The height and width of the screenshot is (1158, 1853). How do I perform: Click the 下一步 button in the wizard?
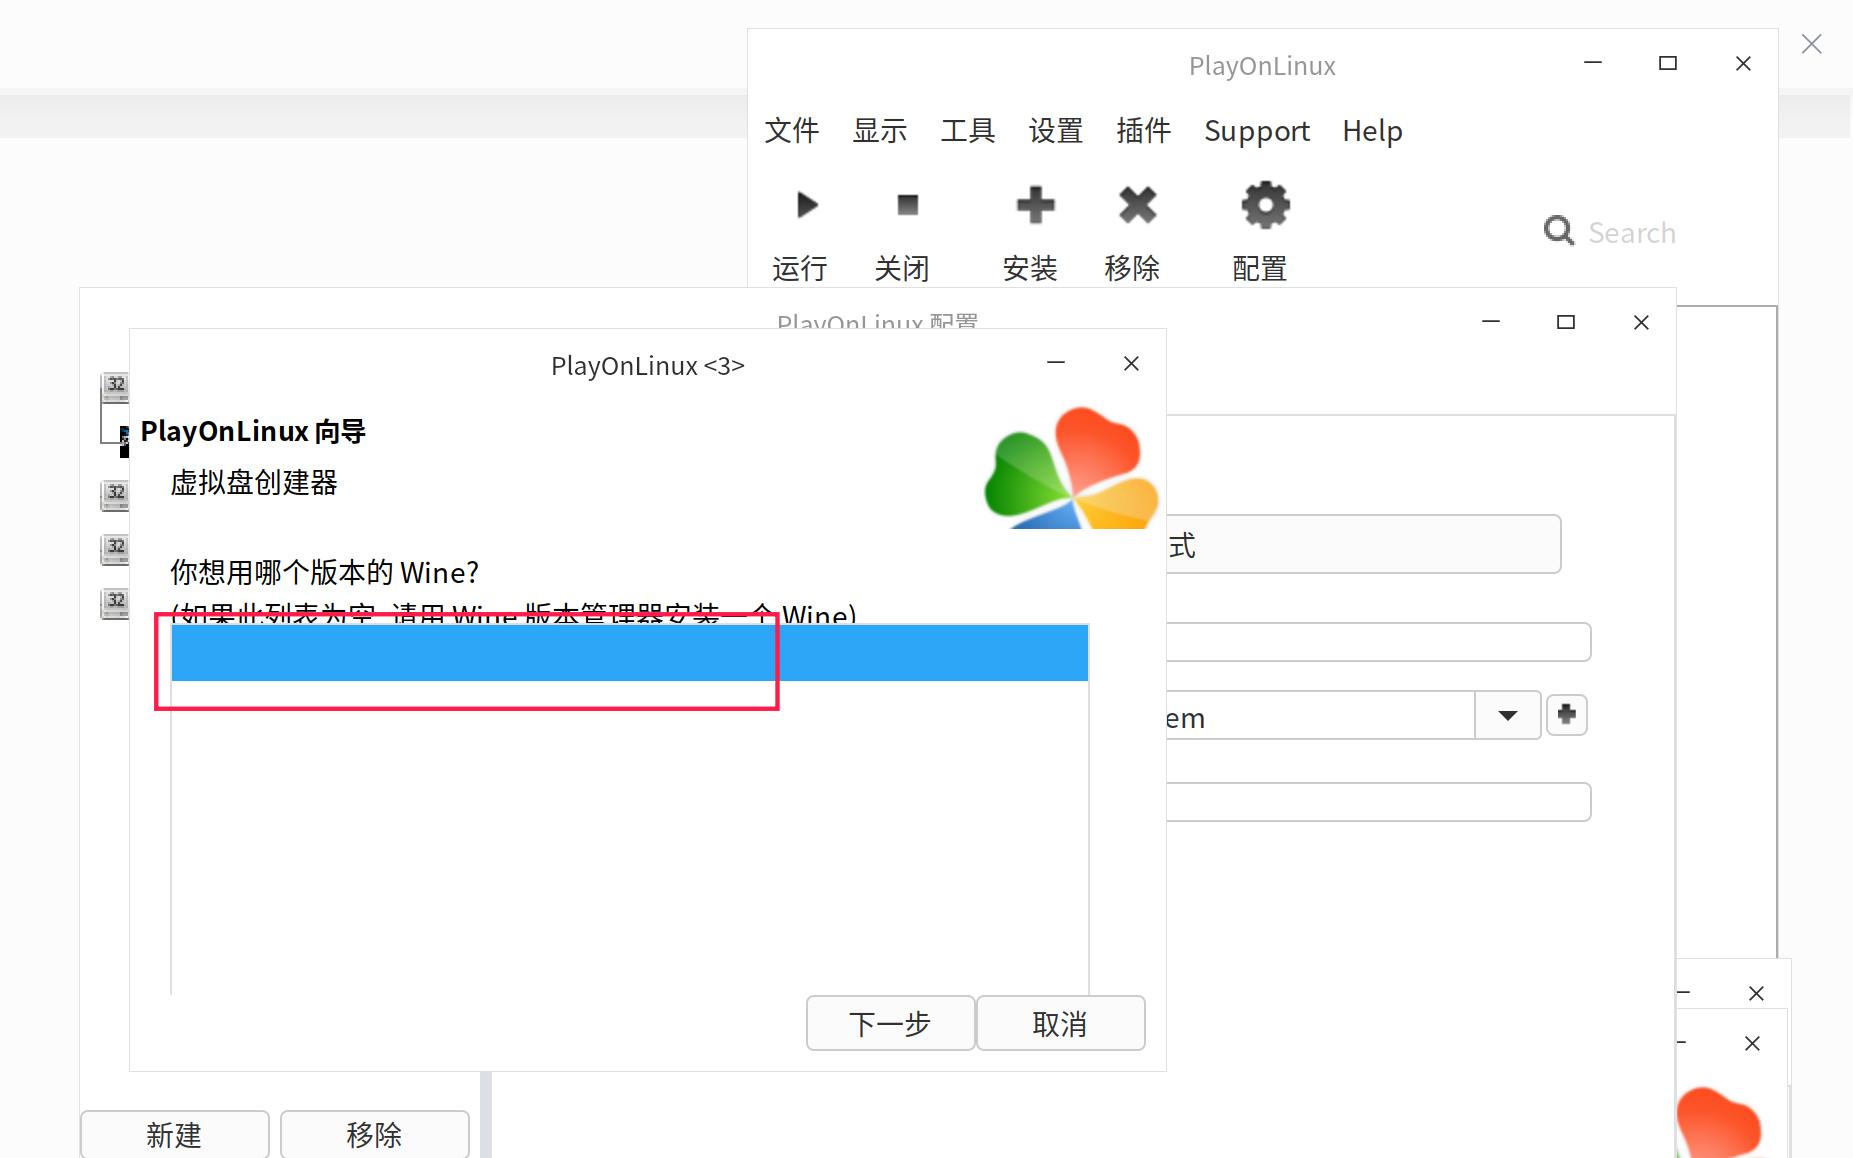[x=890, y=1023]
